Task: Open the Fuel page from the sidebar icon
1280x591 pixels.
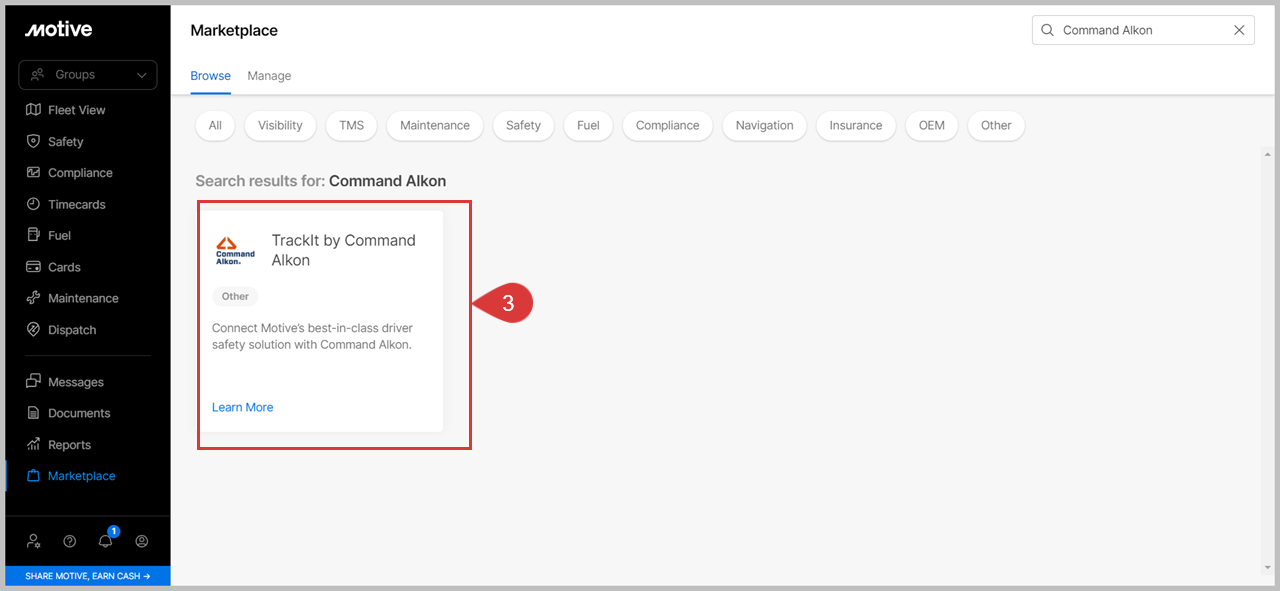Action: pos(33,236)
